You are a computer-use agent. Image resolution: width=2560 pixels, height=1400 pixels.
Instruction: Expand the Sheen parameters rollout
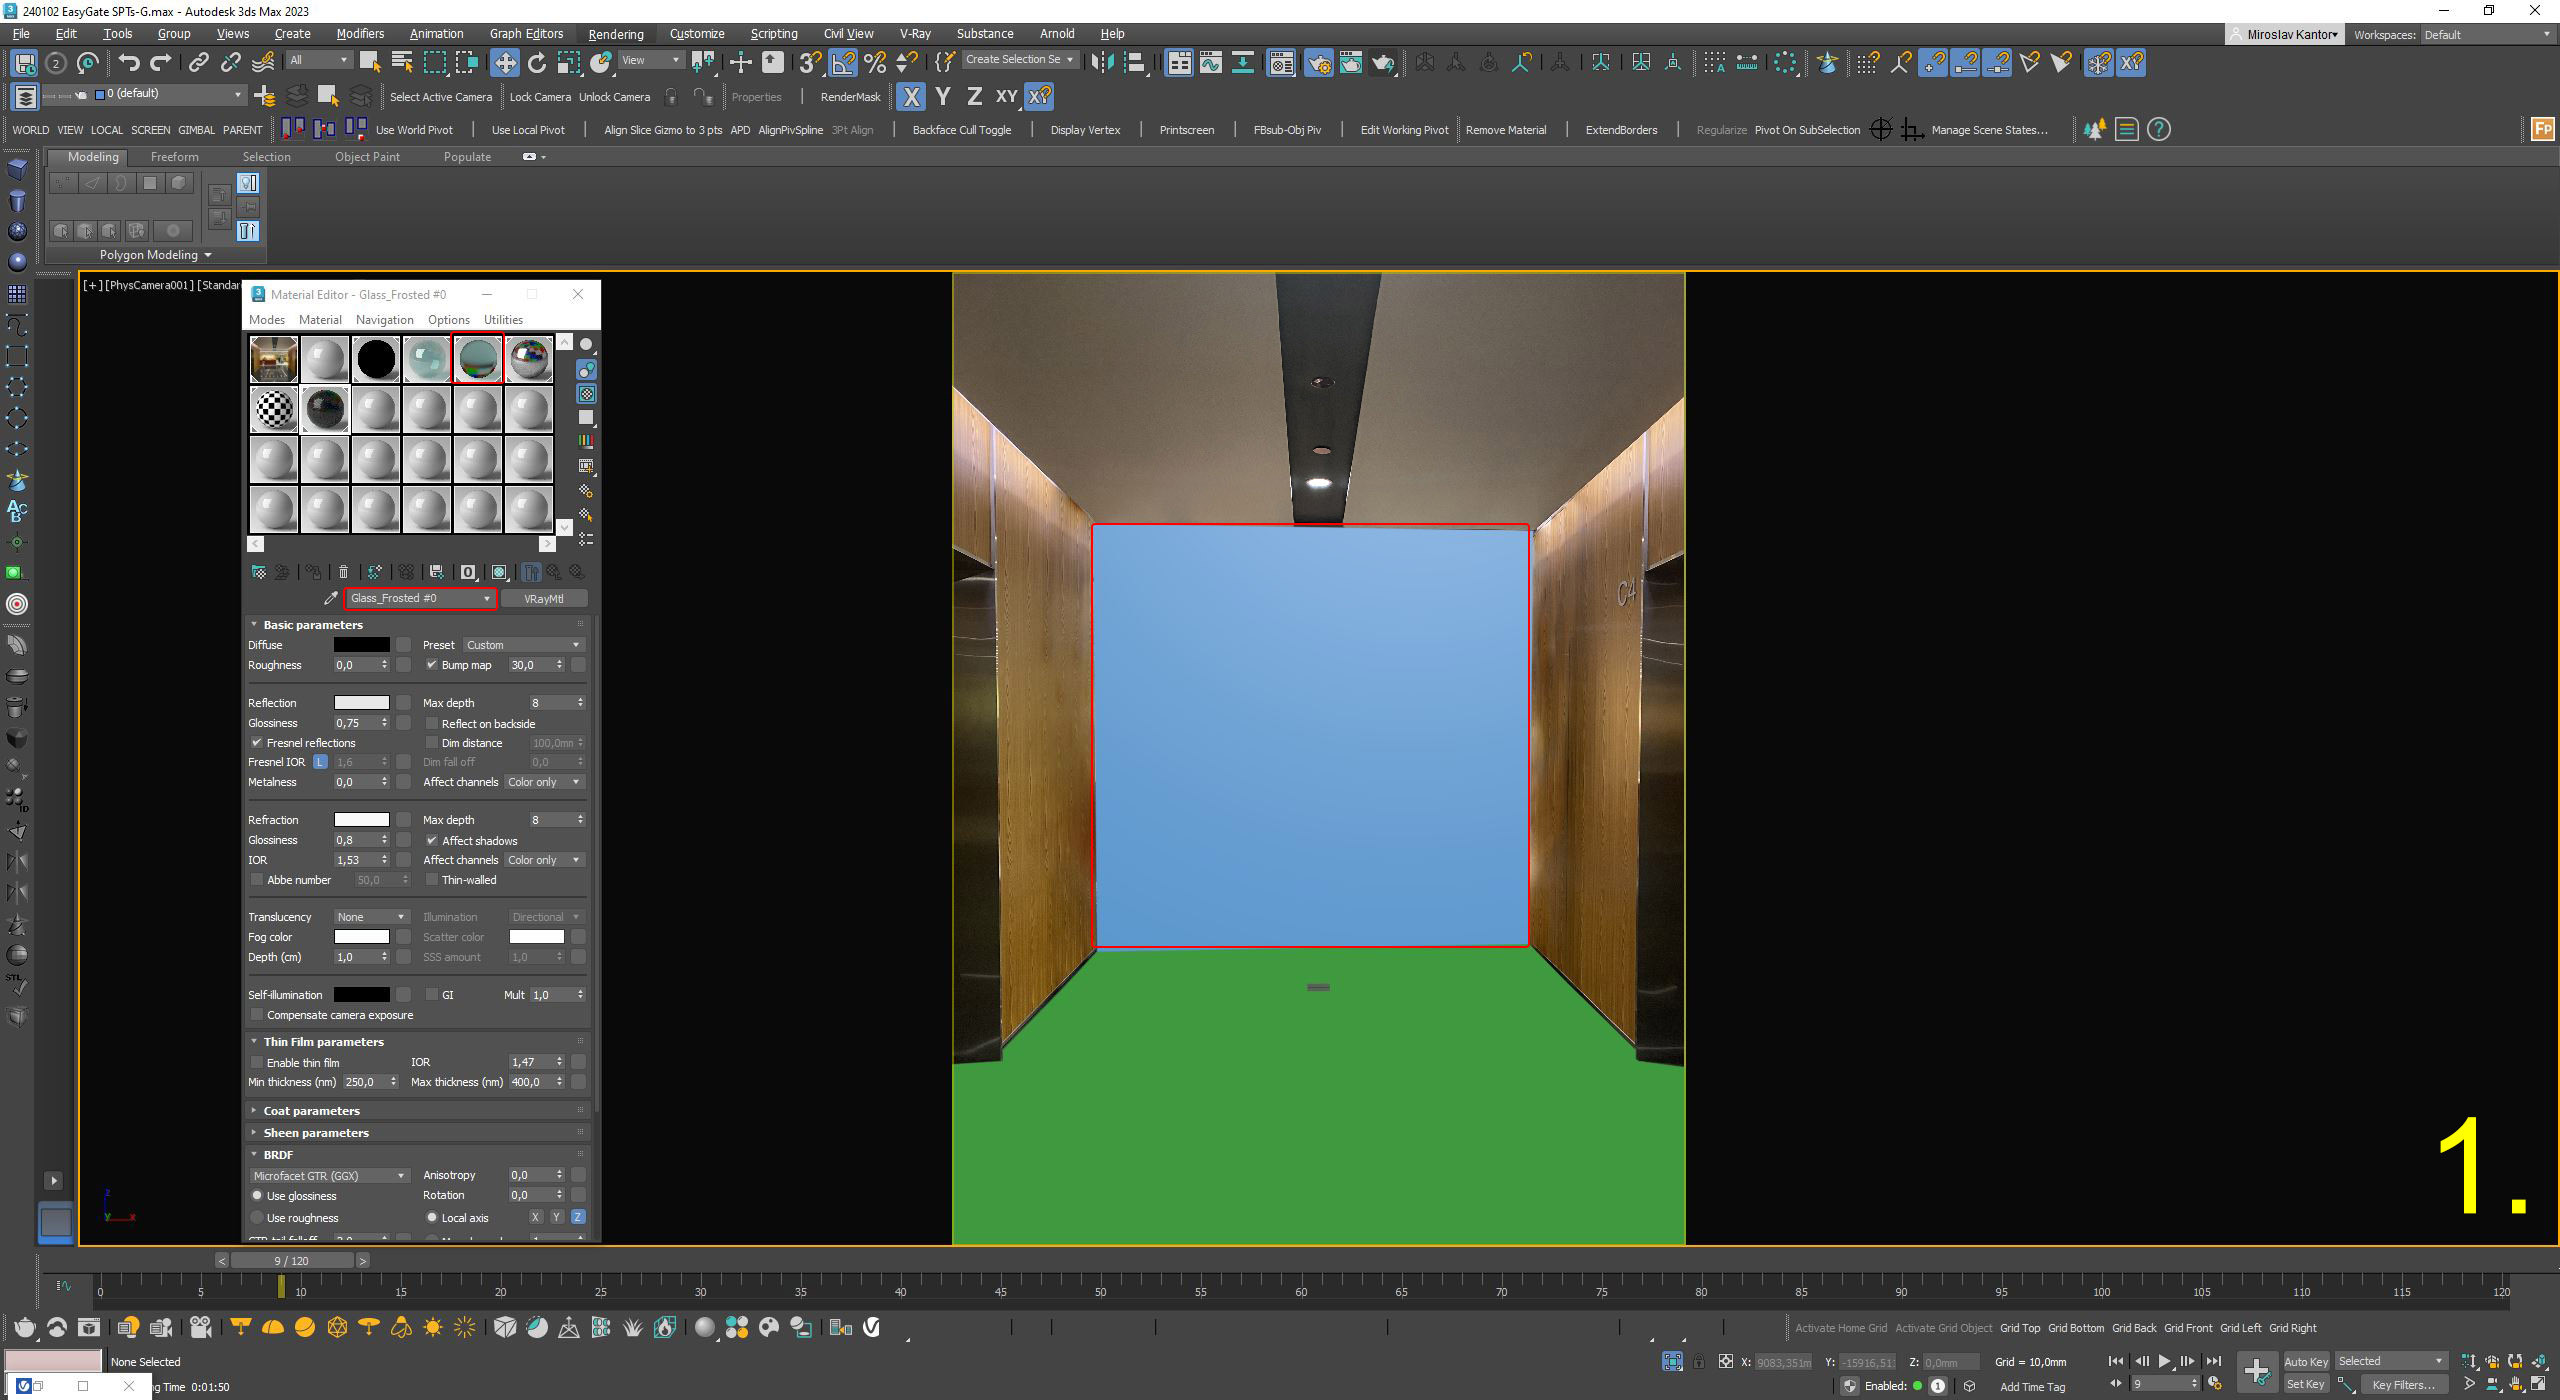click(x=315, y=1133)
